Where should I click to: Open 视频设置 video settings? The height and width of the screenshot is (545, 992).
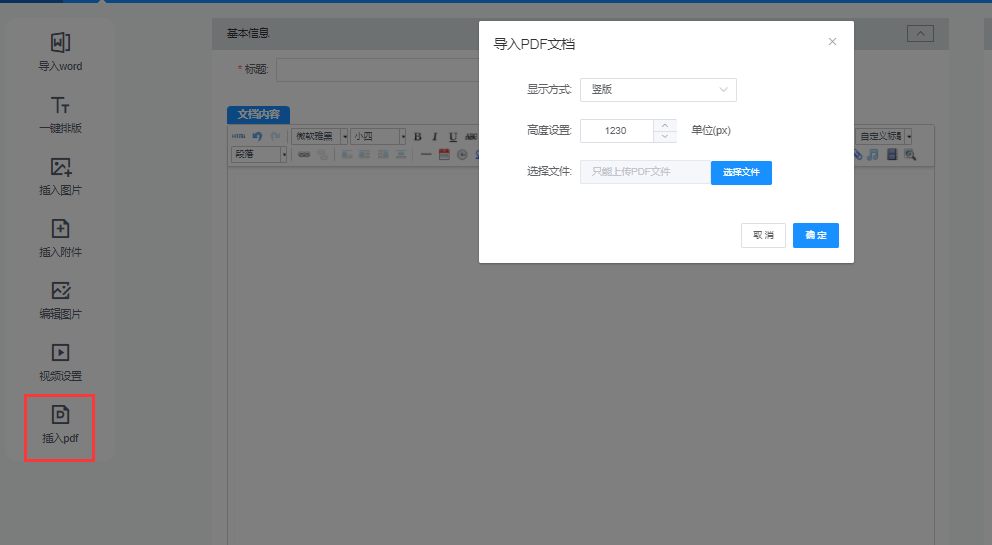point(60,361)
